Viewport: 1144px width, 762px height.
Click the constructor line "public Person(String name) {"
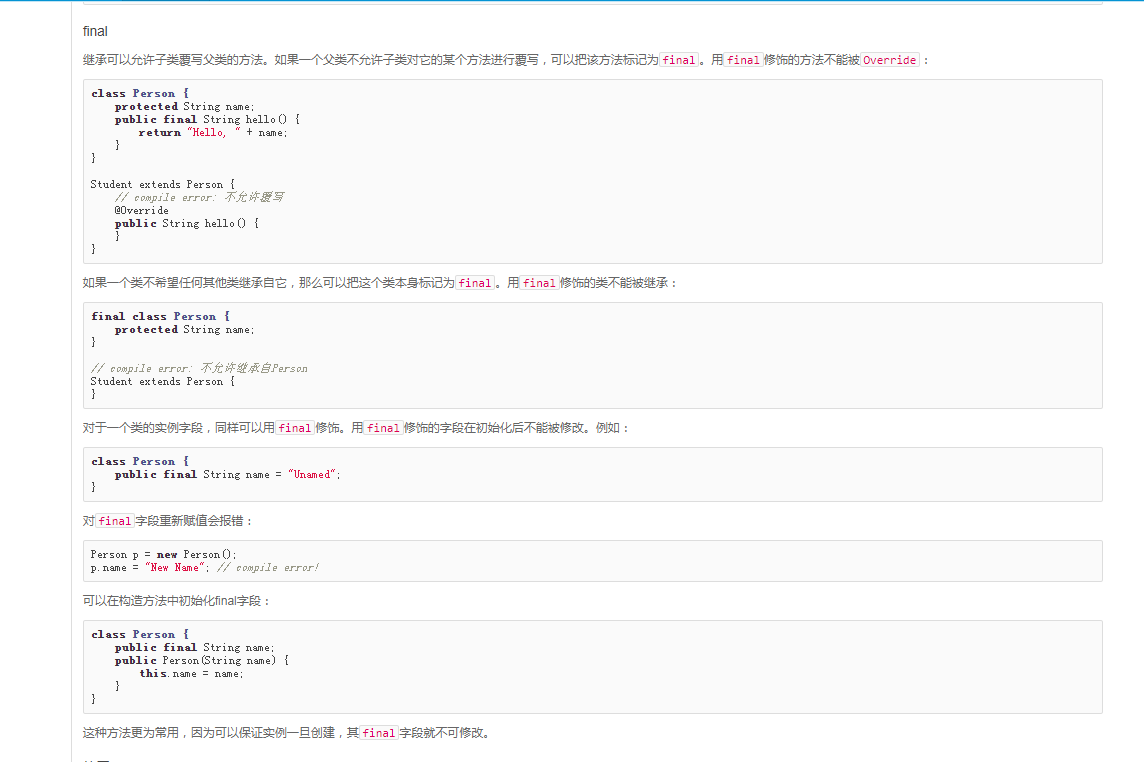[x=202, y=660]
